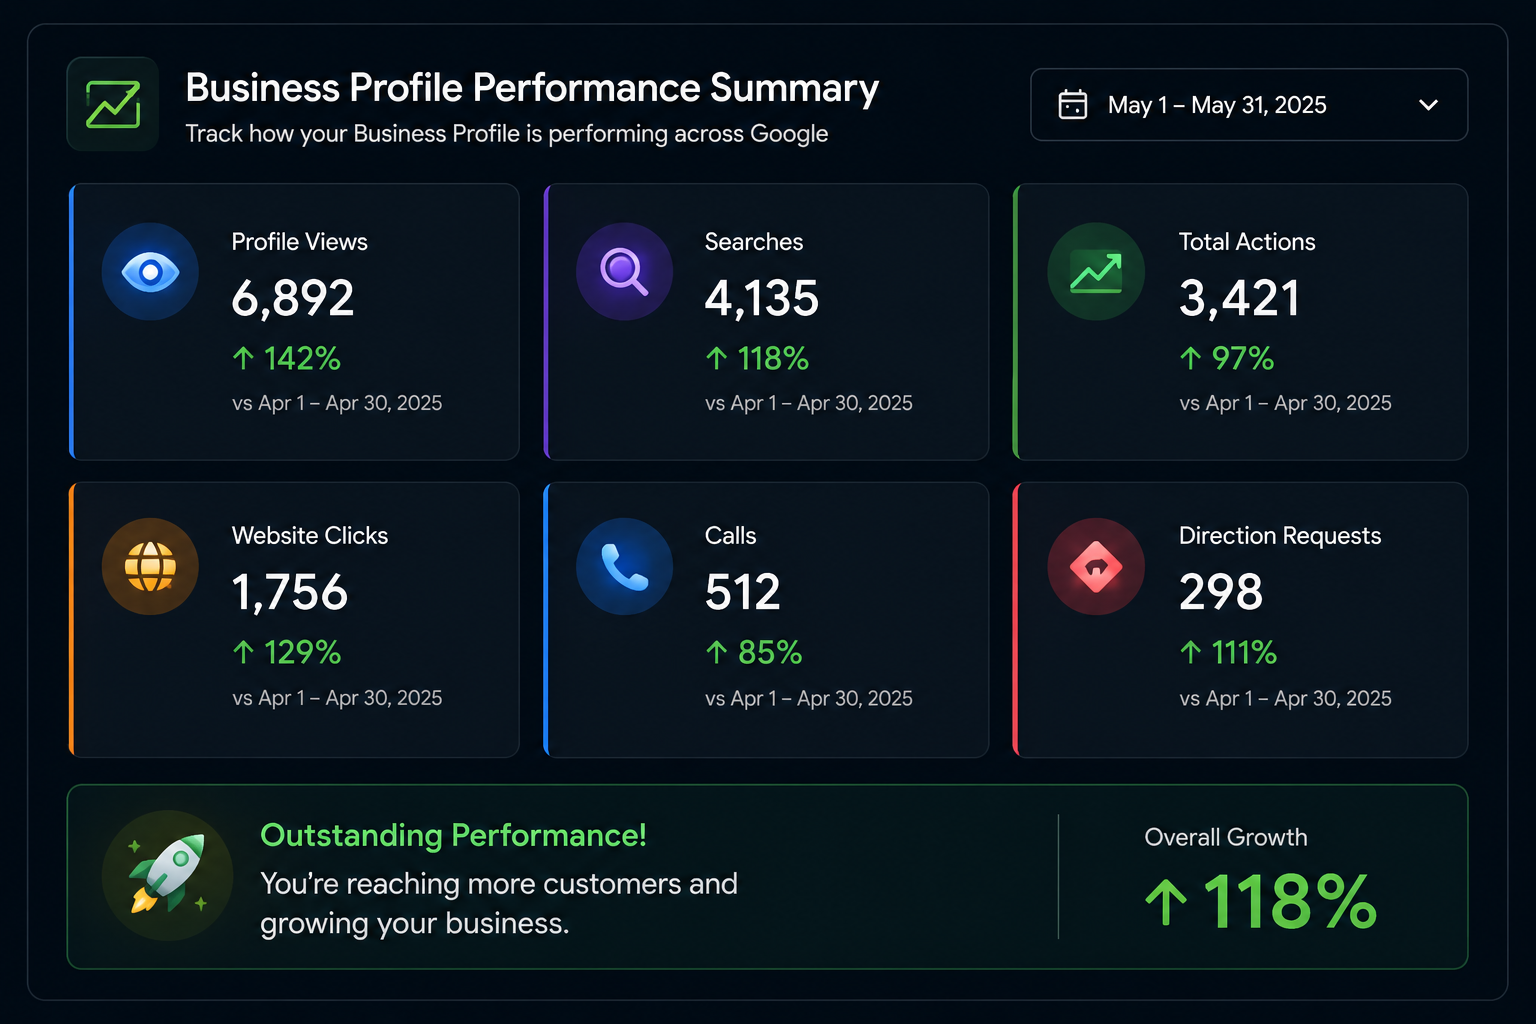Click the Overall Growth label

[1226, 837]
